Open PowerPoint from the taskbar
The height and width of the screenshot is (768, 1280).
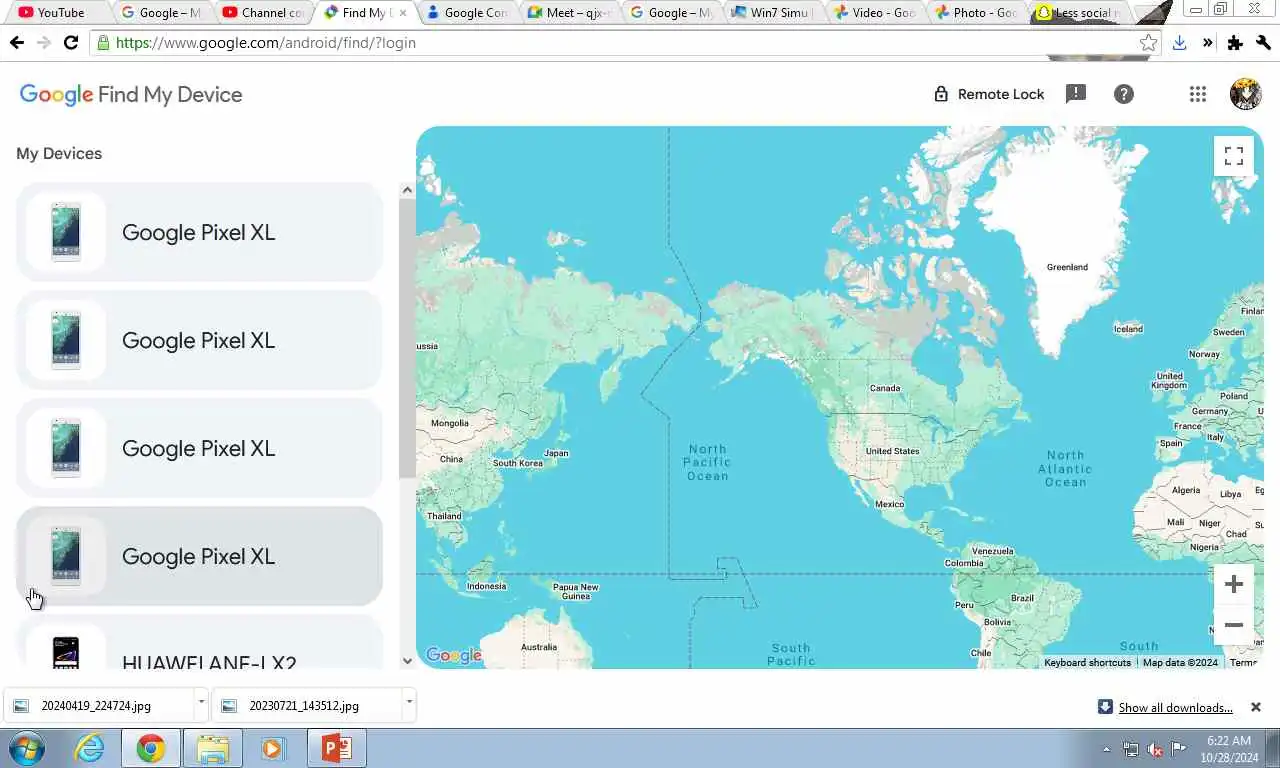336,748
